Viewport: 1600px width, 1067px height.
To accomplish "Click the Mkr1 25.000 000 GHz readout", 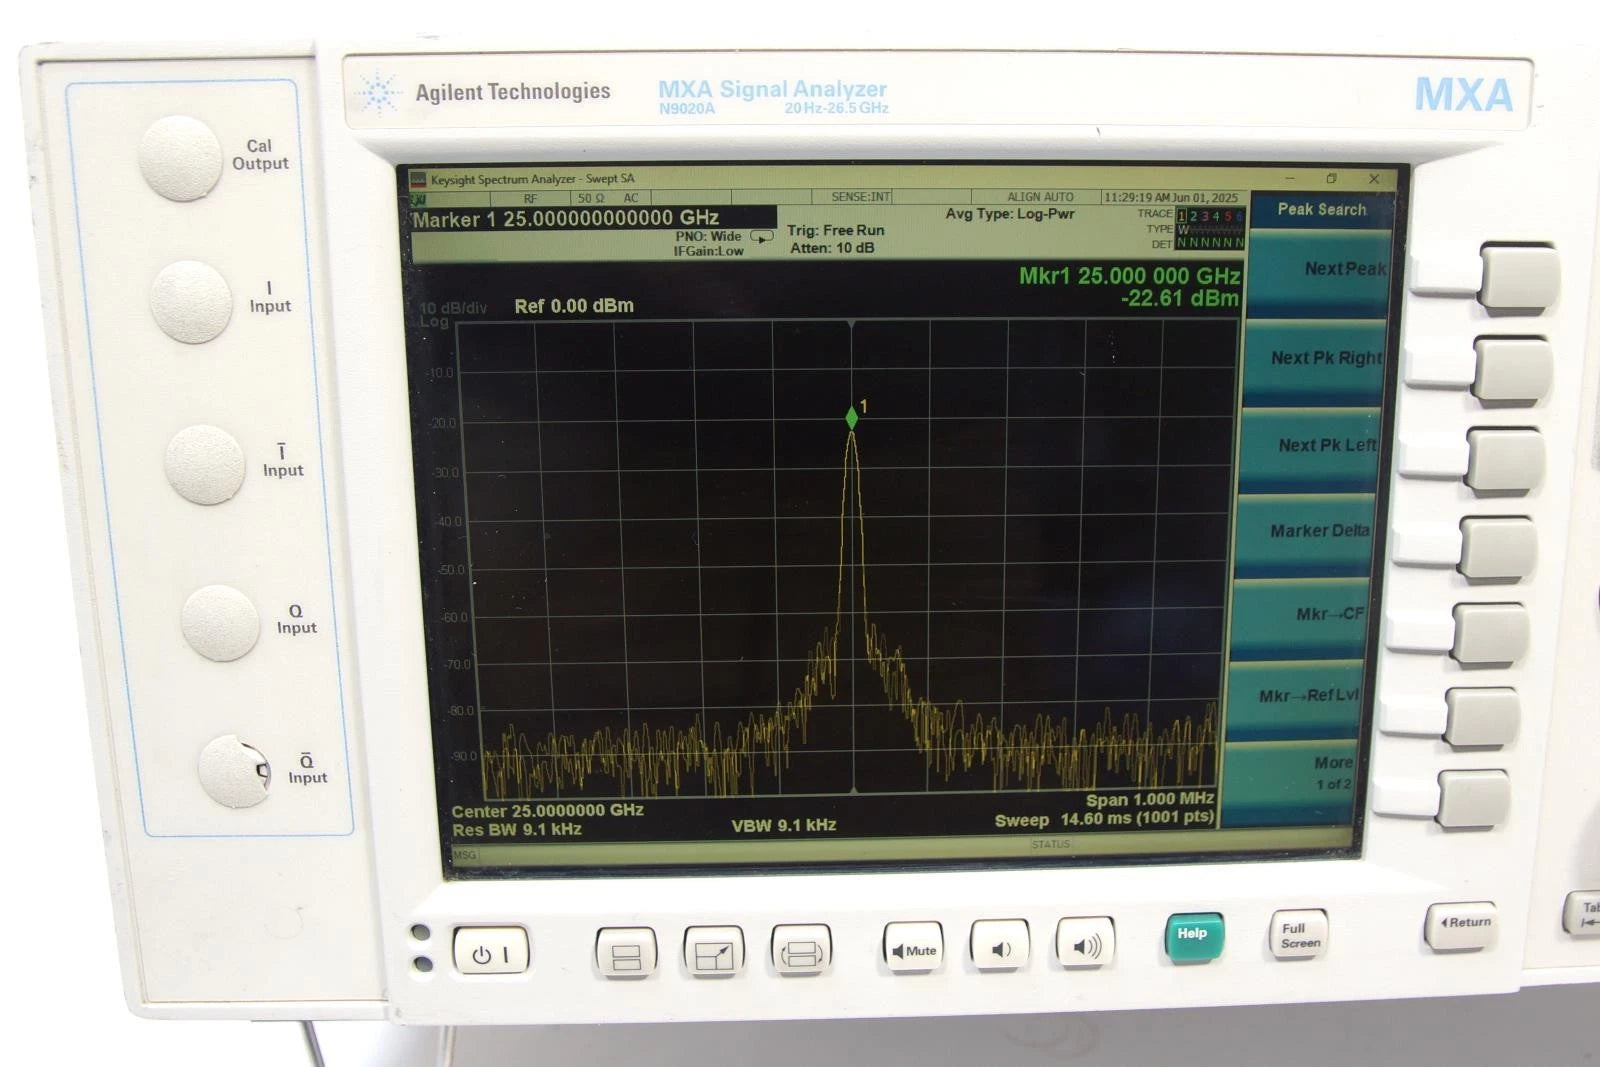I will [x=1129, y=276].
